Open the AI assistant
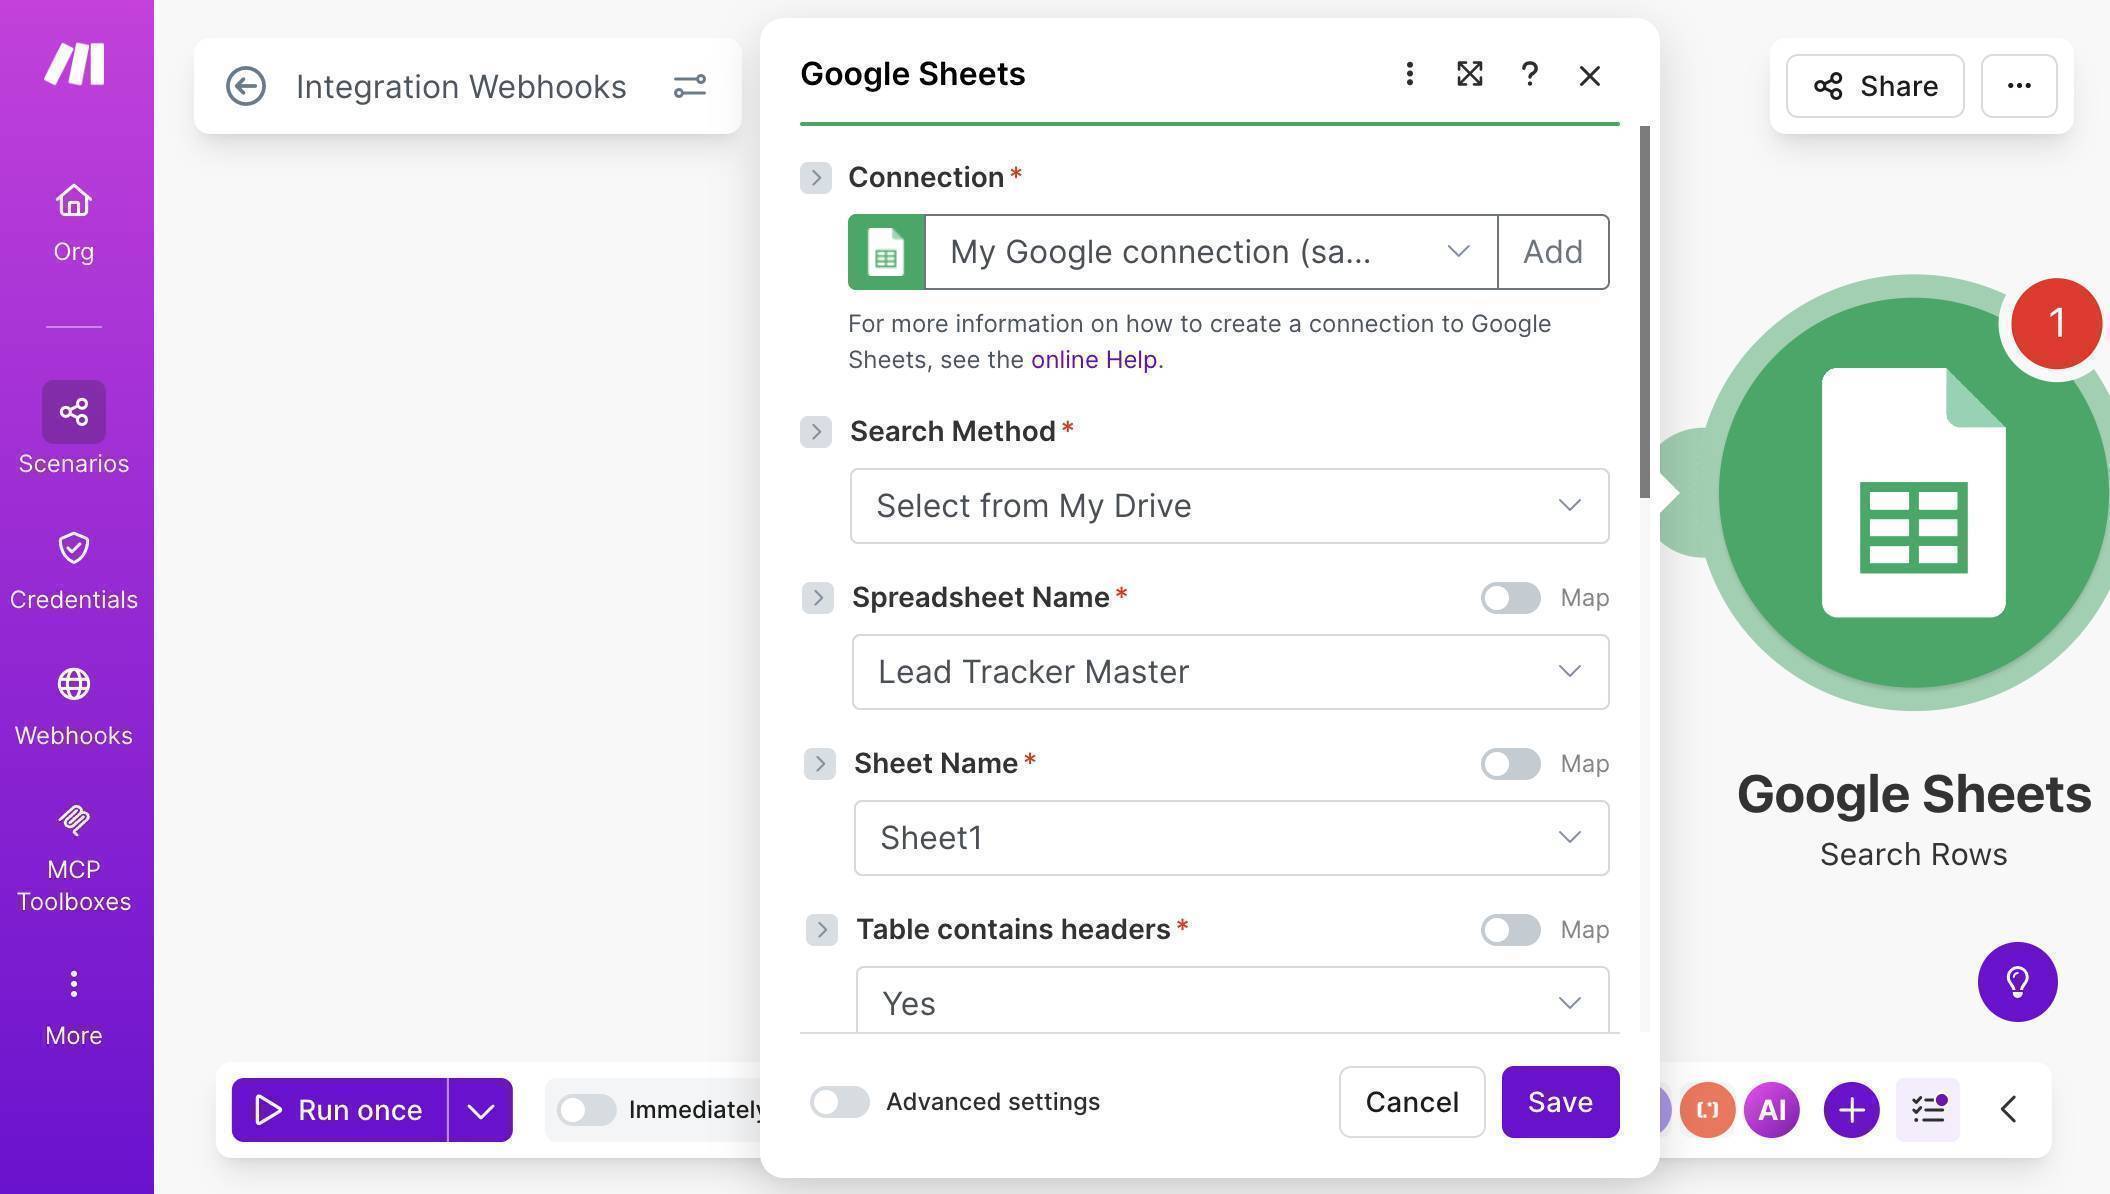Screen dimensions: 2110x1194 tap(1770, 1109)
